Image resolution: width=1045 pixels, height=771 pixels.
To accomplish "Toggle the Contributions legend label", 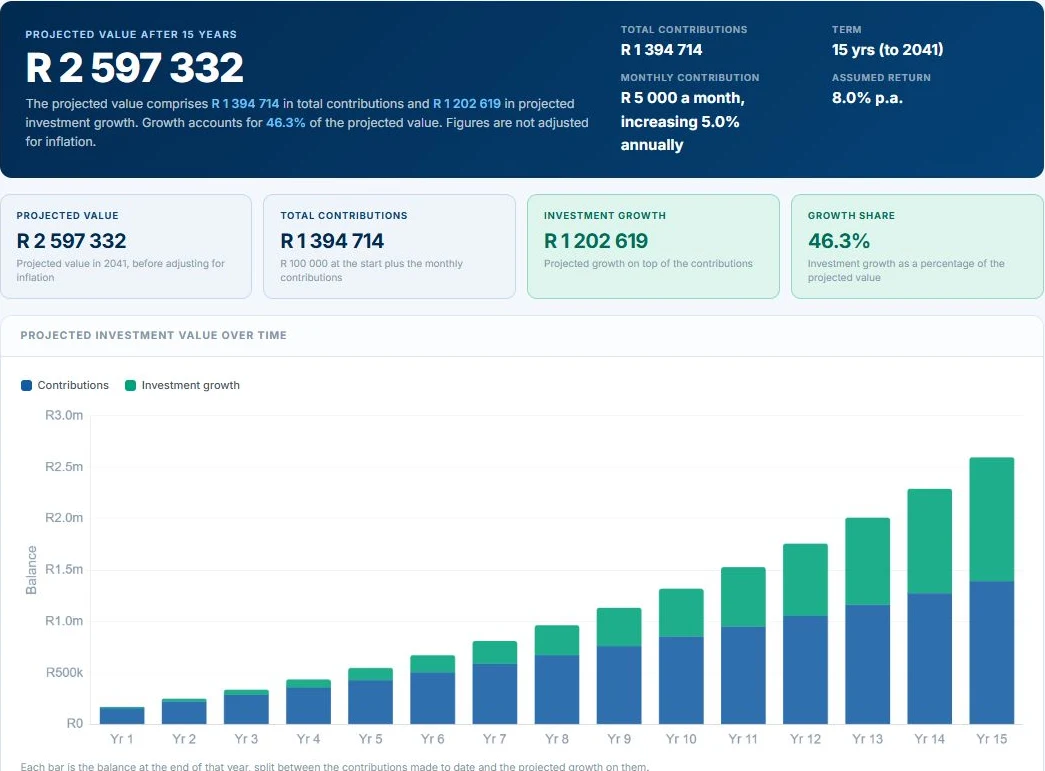I will [x=73, y=385].
